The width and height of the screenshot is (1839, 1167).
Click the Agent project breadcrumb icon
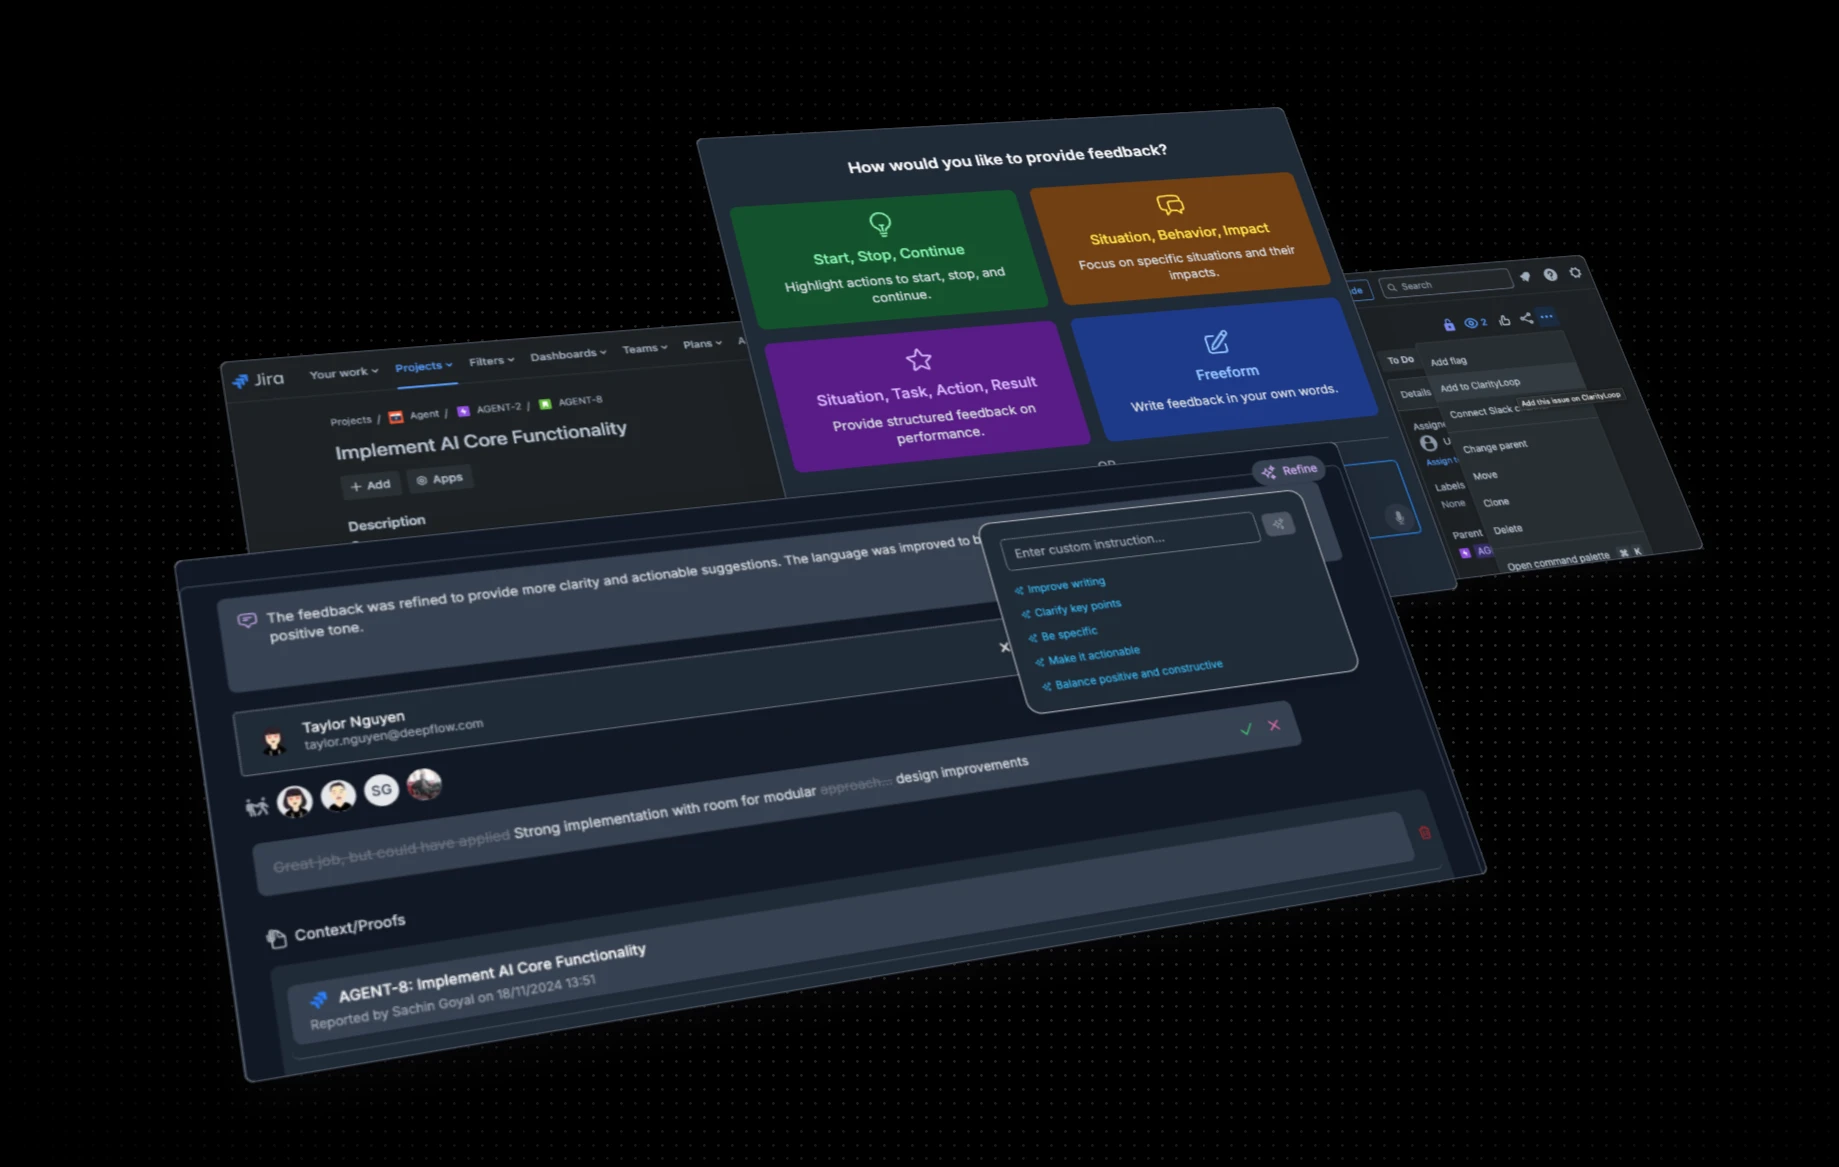[396, 417]
